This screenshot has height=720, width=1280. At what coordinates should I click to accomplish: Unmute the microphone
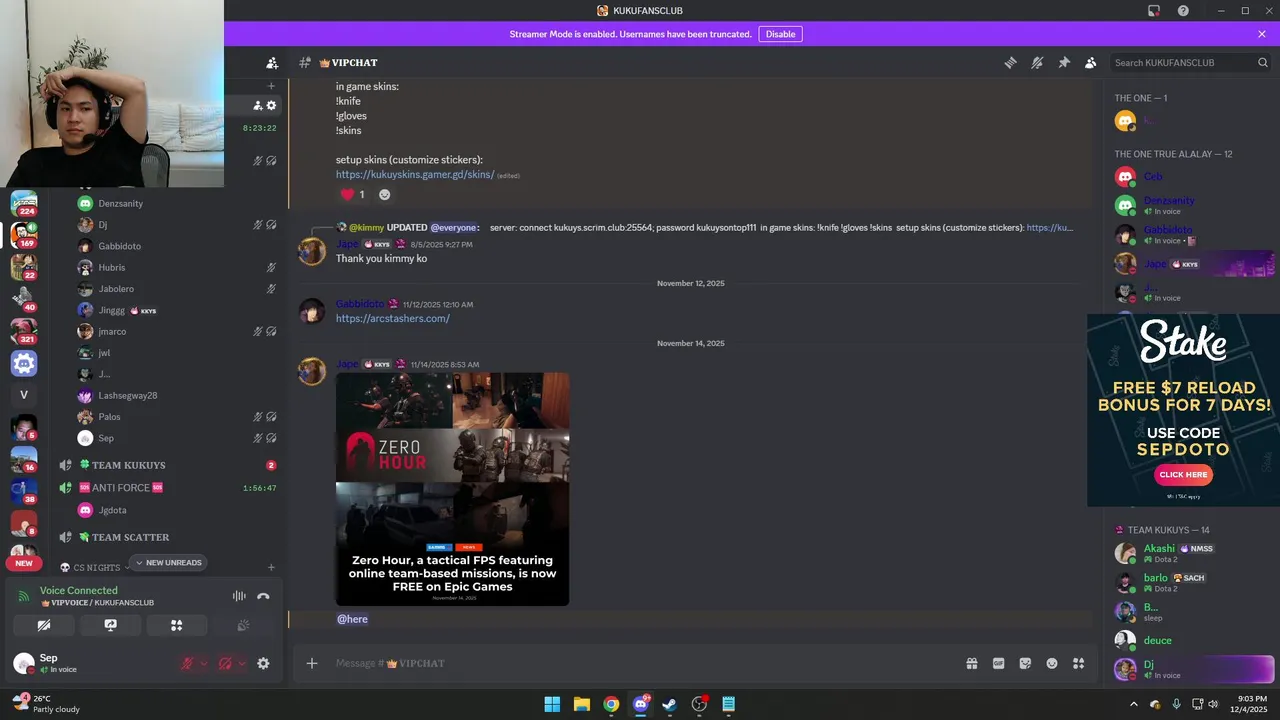coord(187,663)
